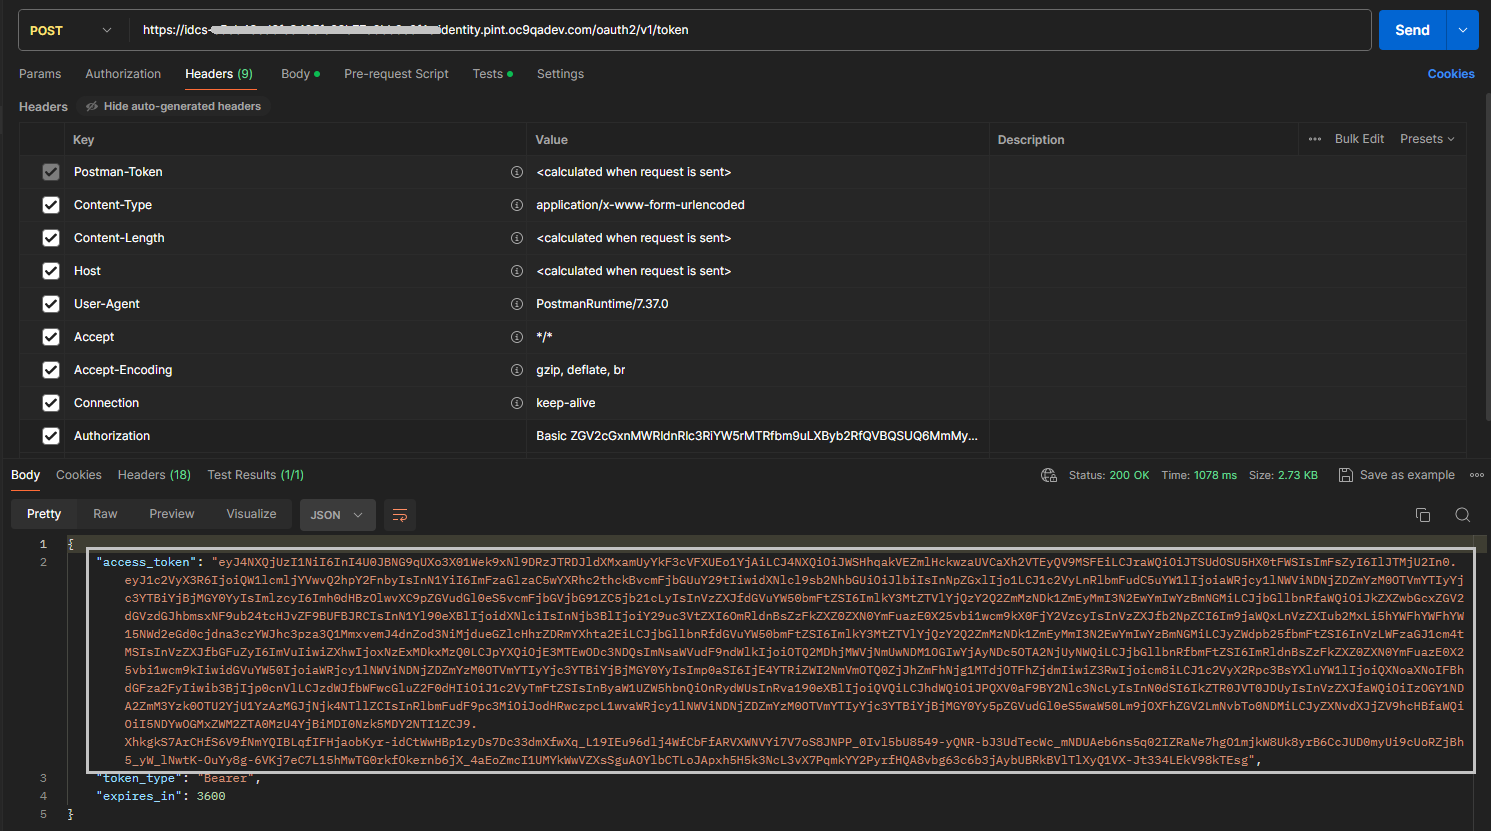This screenshot has height=831, width=1495.
Task: Uncheck the Content-Type header checkbox
Action: [x=51, y=205]
